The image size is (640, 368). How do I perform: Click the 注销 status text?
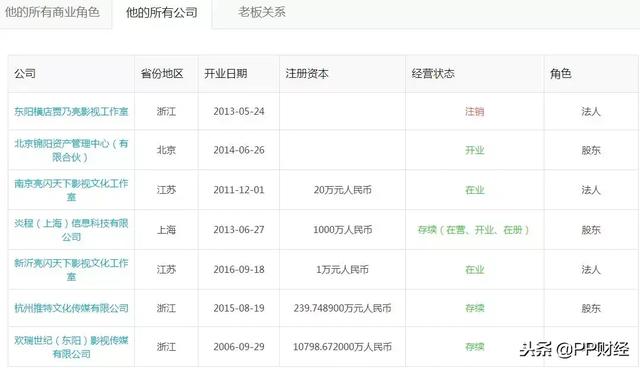475,111
